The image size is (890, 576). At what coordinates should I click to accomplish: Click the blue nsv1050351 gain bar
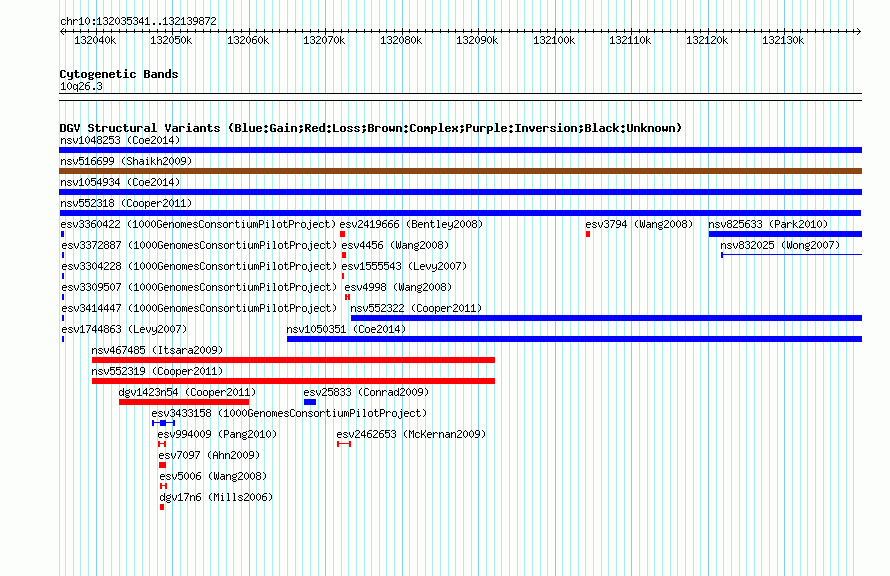pyautogui.click(x=574, y=339)
